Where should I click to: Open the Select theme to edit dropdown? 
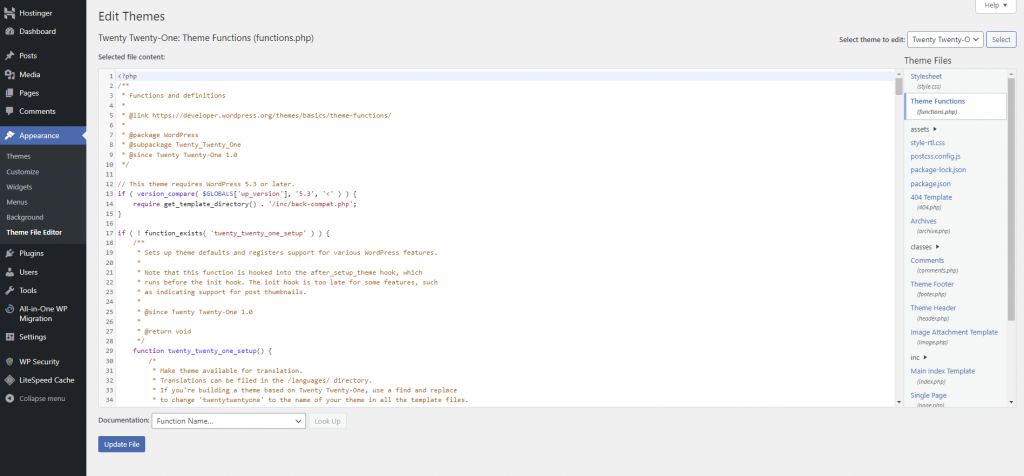coord(944,39)
